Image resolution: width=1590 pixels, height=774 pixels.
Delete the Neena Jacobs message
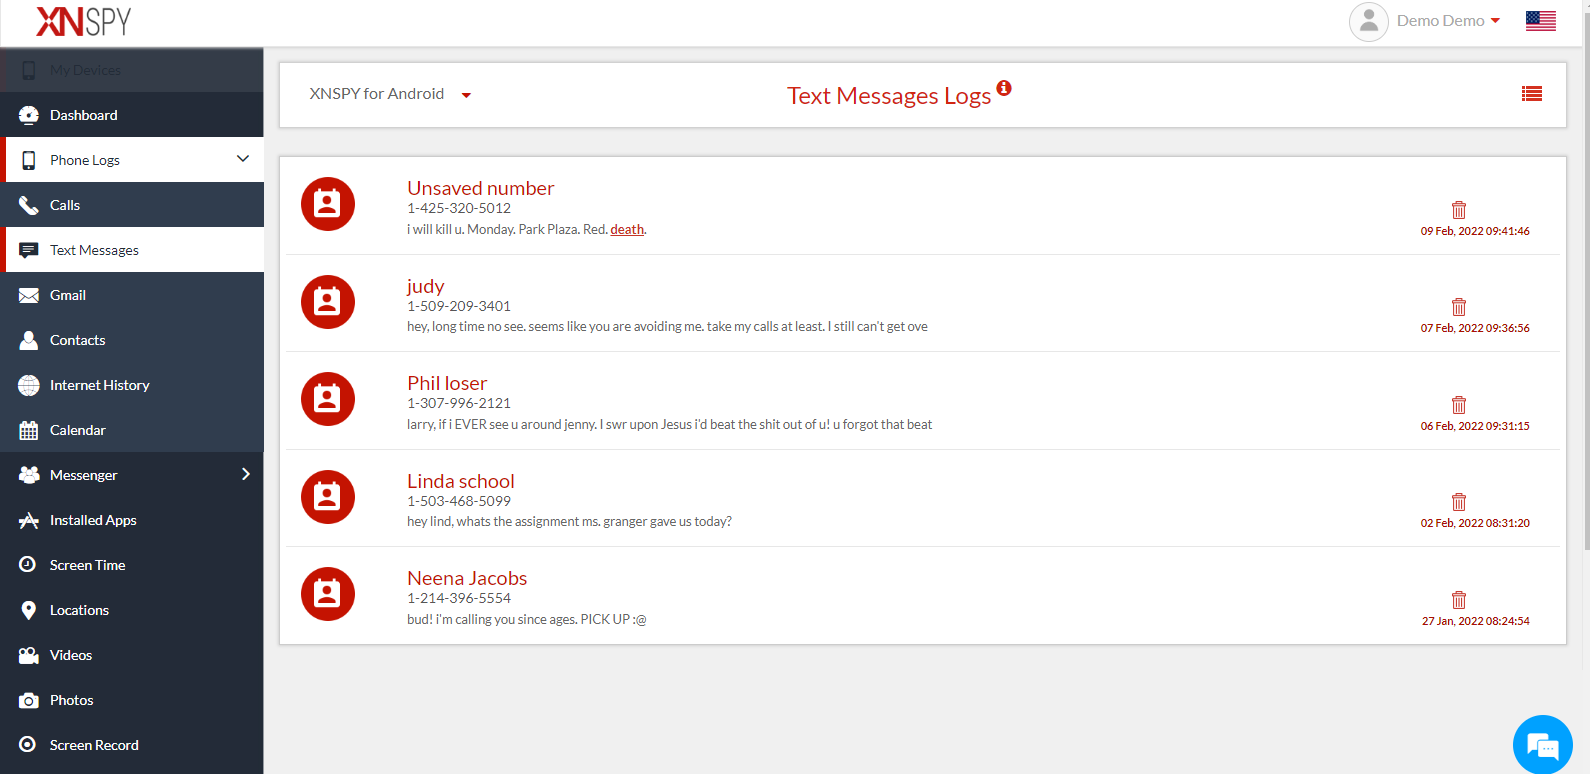[x=1459, y=600]
